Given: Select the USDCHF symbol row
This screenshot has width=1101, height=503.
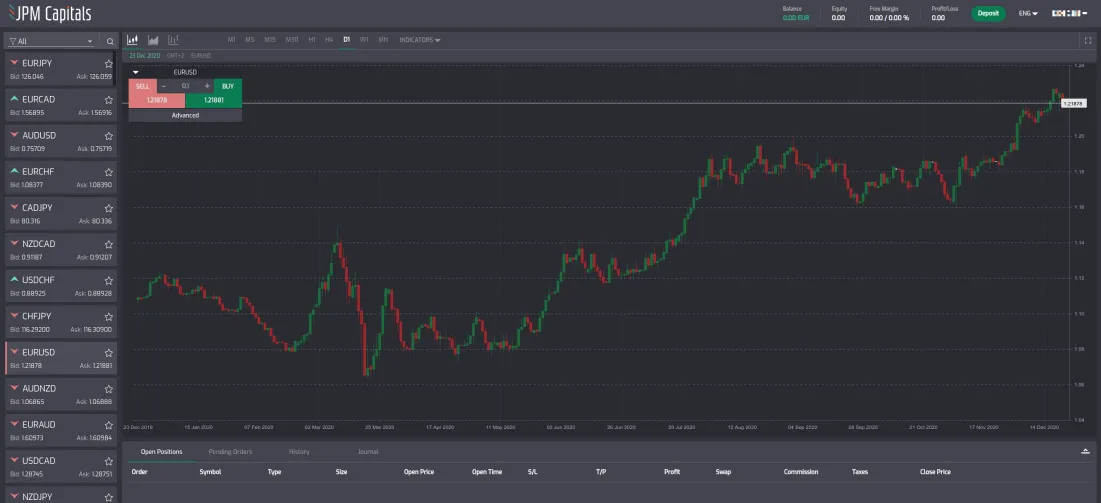Looking at the screenshot, I should pyautogui.click(x=60, y=287).
